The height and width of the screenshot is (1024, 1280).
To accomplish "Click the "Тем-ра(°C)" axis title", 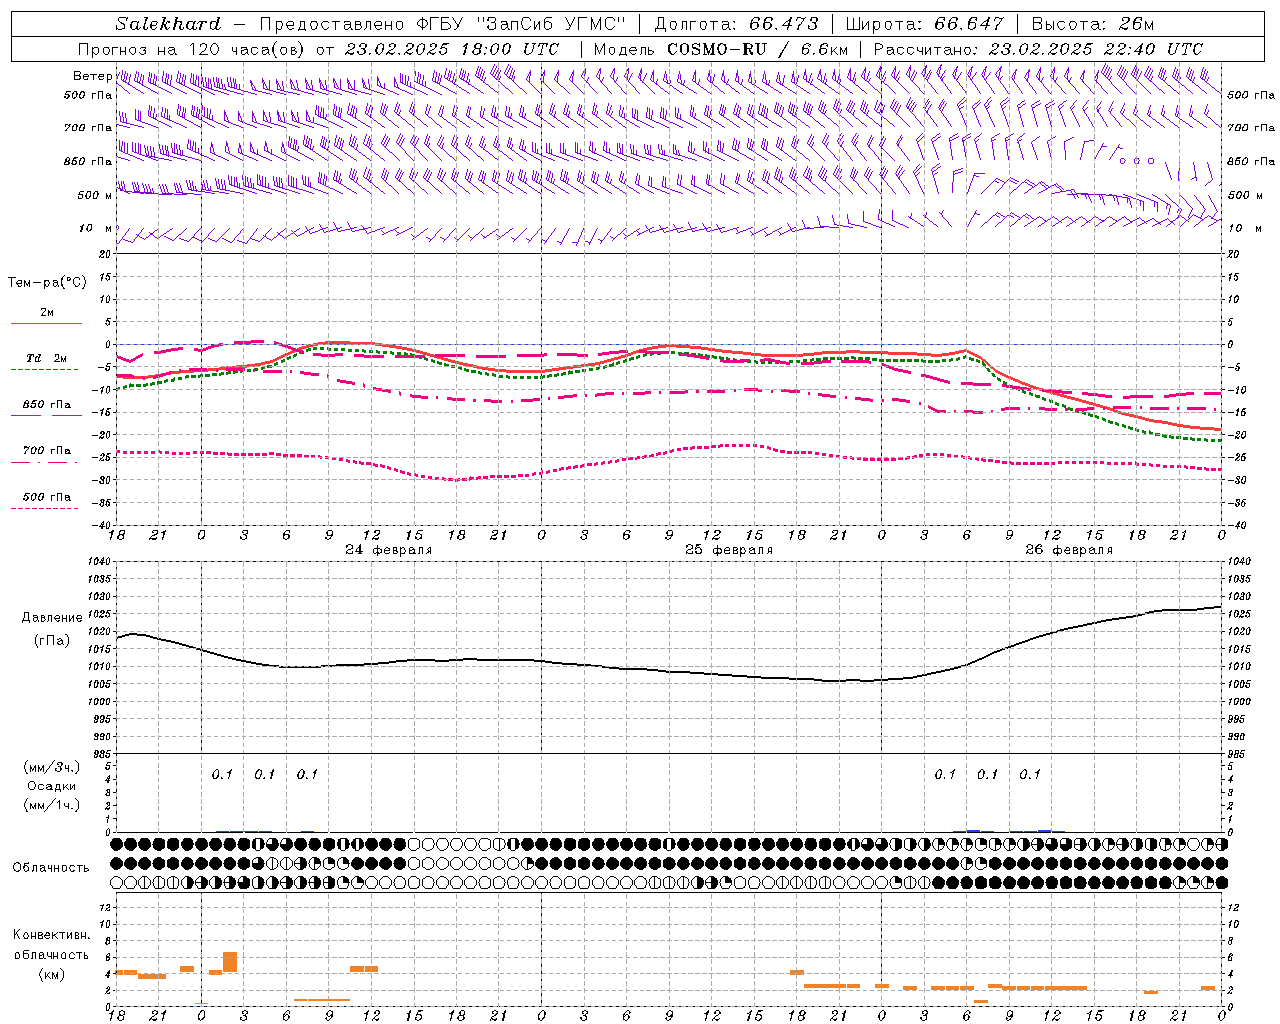I will click(x=47, y=283).
